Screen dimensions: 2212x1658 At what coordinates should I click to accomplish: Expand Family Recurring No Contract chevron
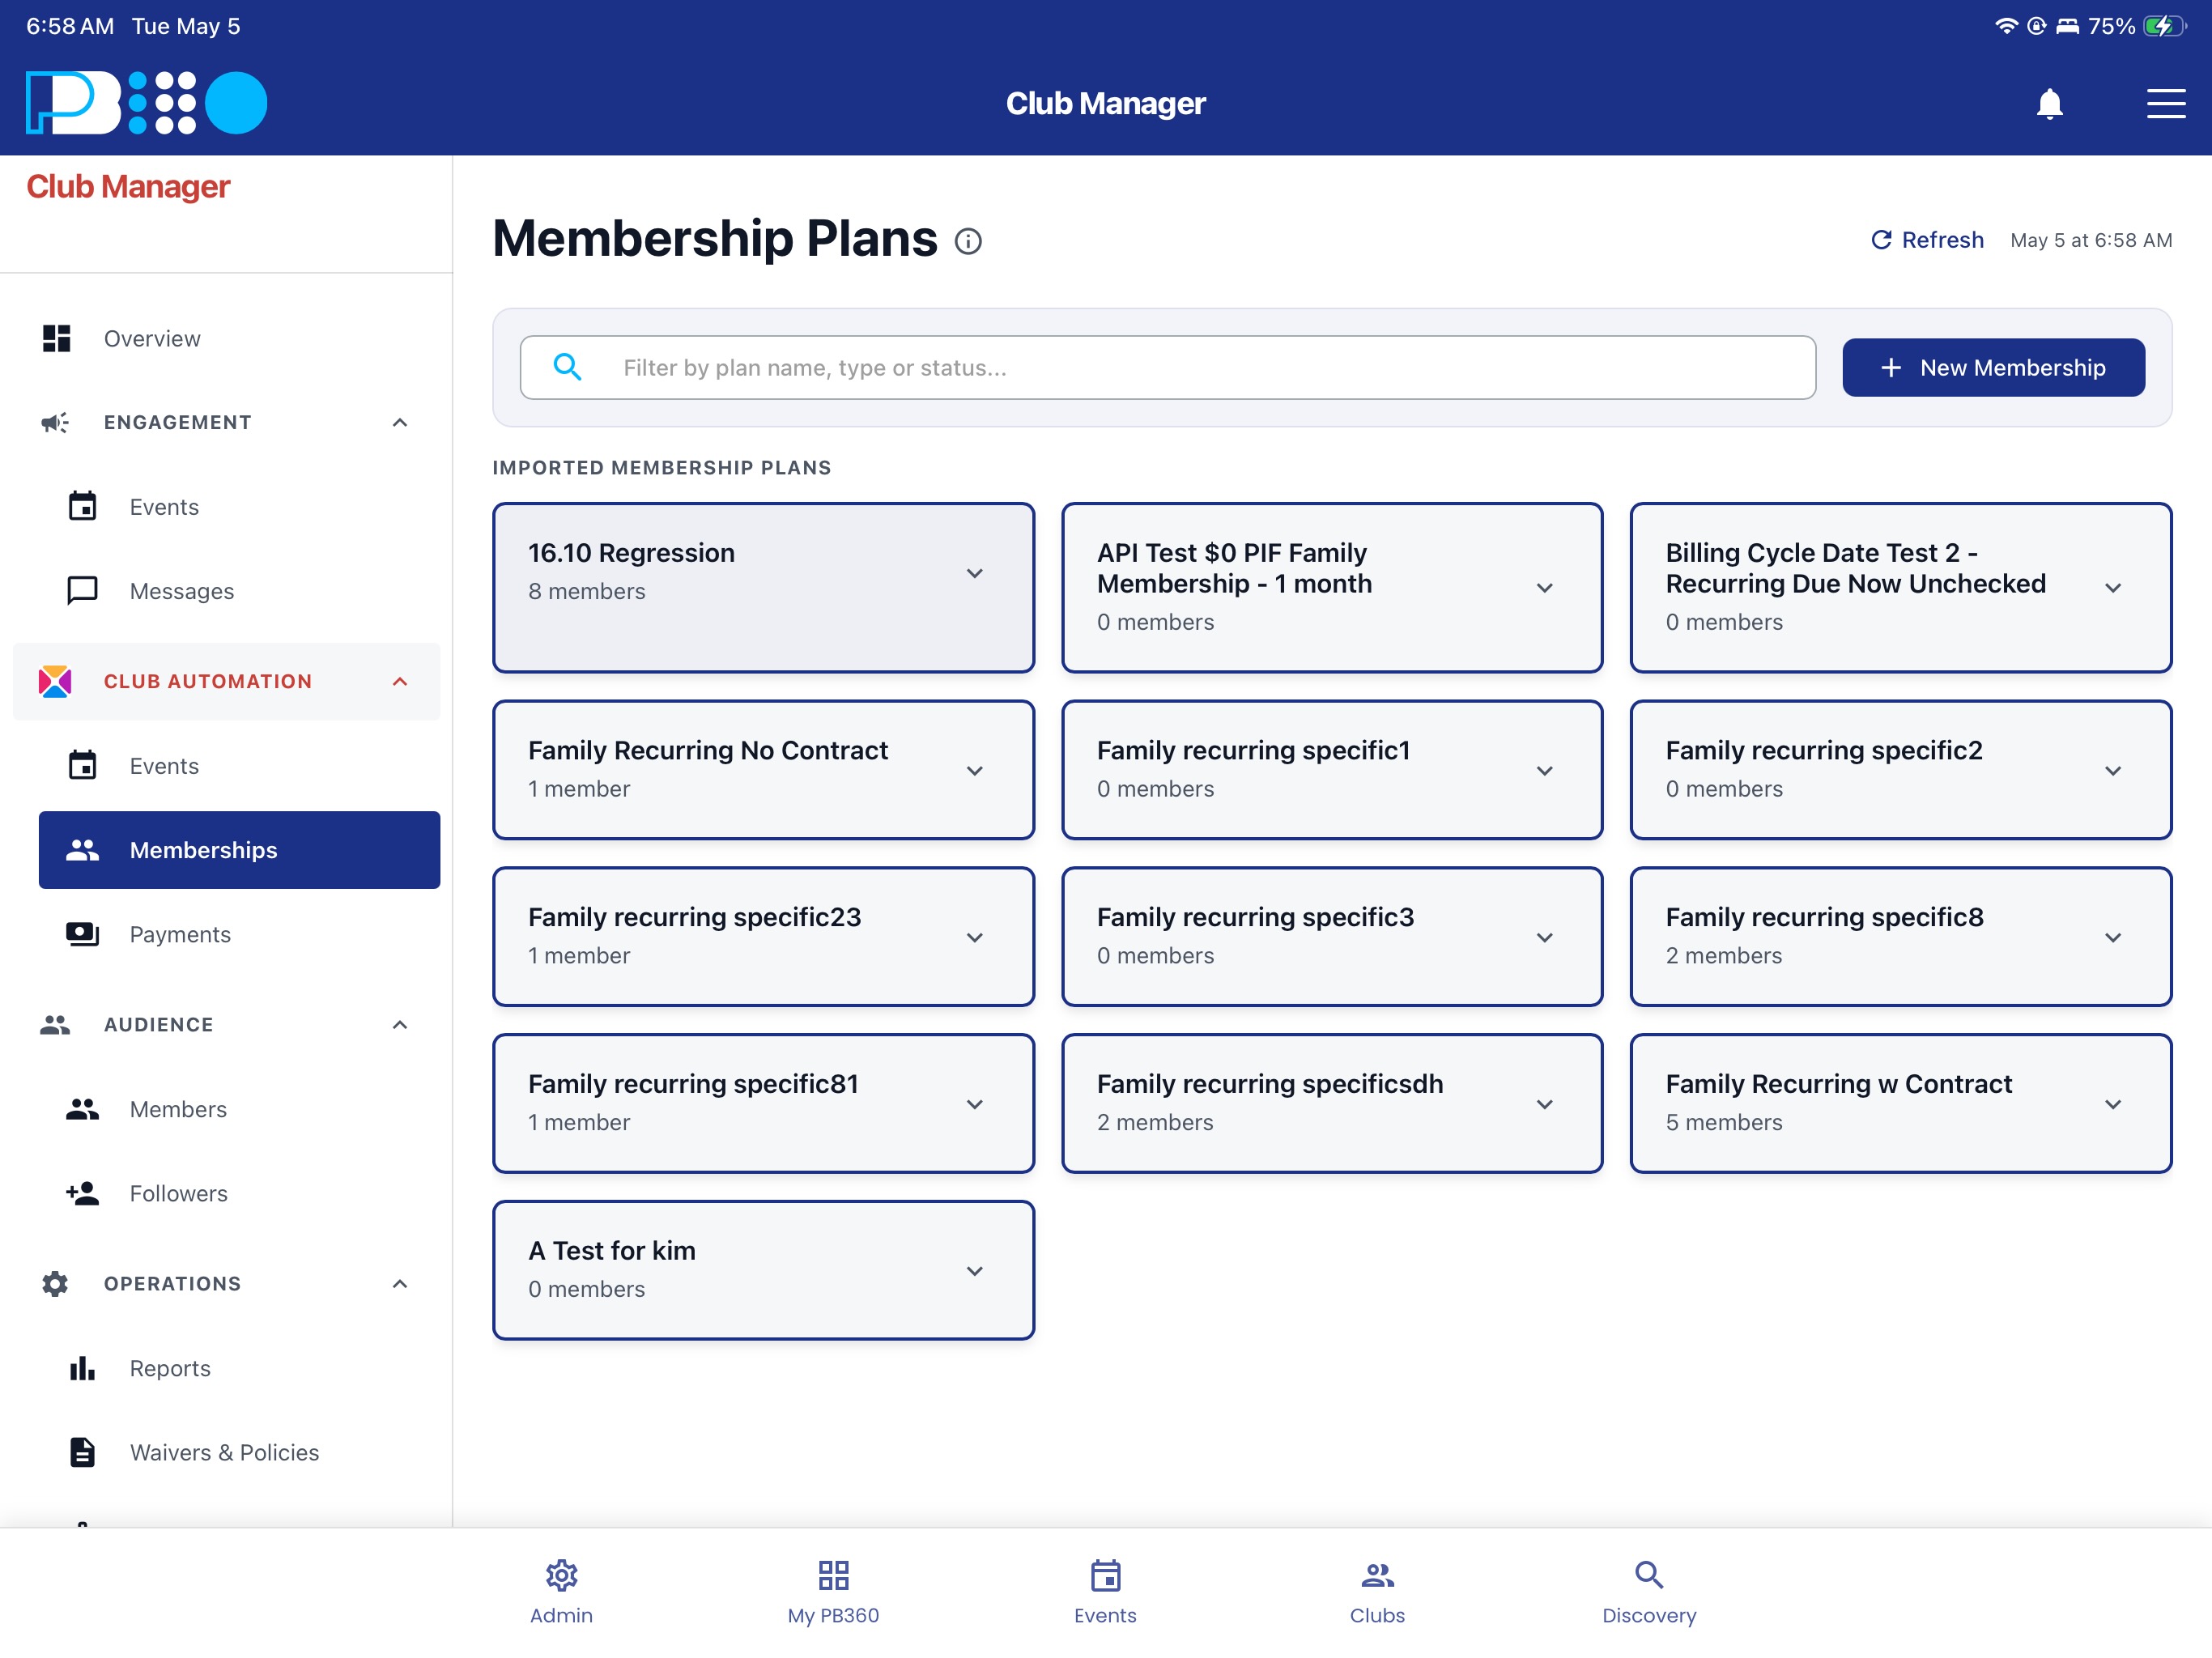975,771
